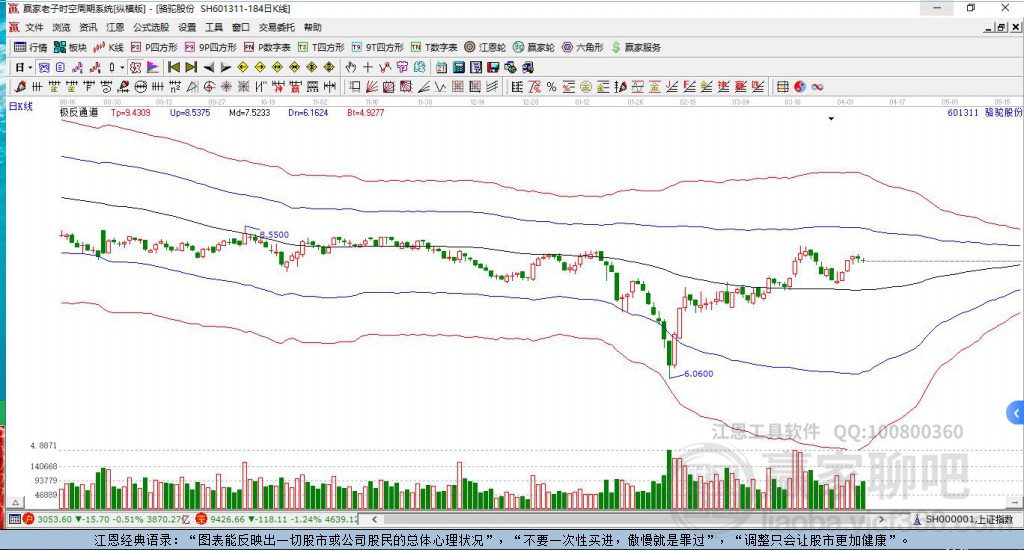Image resolution: width=1024 pixels, height=550 pixels.
Task: Open the 交易委托 menu
Action: [x=277, y=27]
